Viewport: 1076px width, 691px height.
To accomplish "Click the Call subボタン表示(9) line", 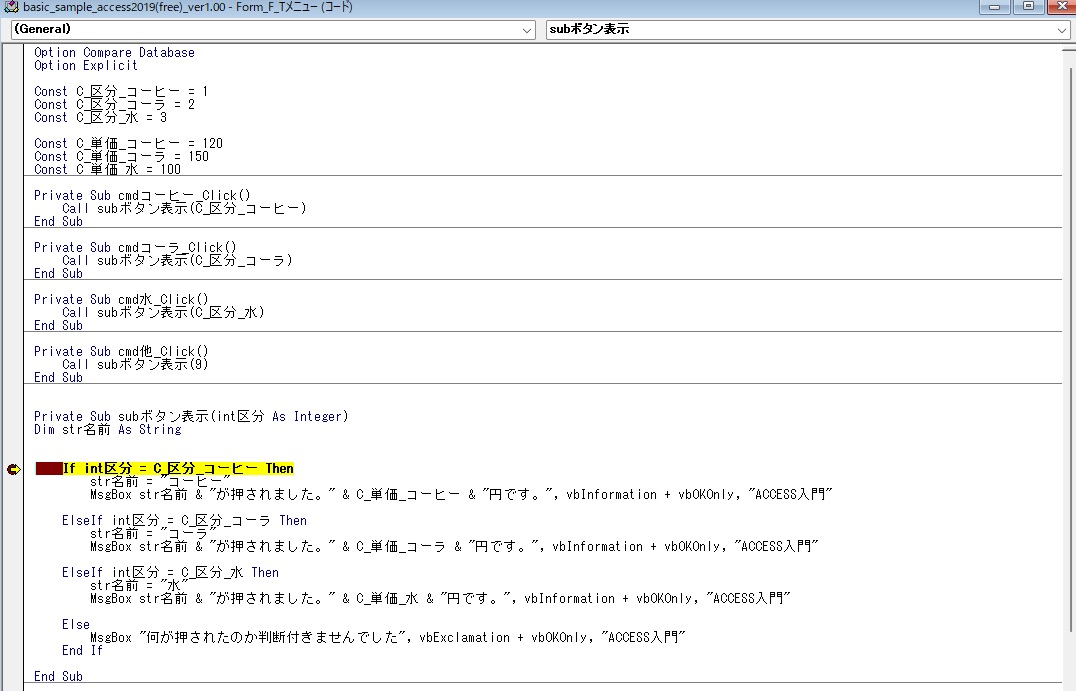I will [135, 365].
